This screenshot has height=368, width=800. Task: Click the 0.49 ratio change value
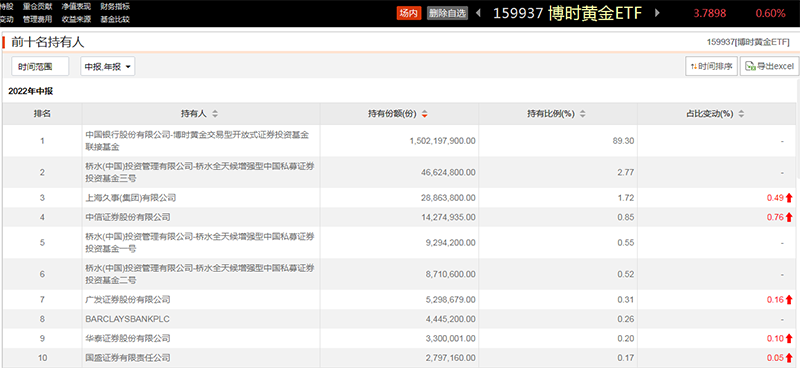click(x=775, y=198)
